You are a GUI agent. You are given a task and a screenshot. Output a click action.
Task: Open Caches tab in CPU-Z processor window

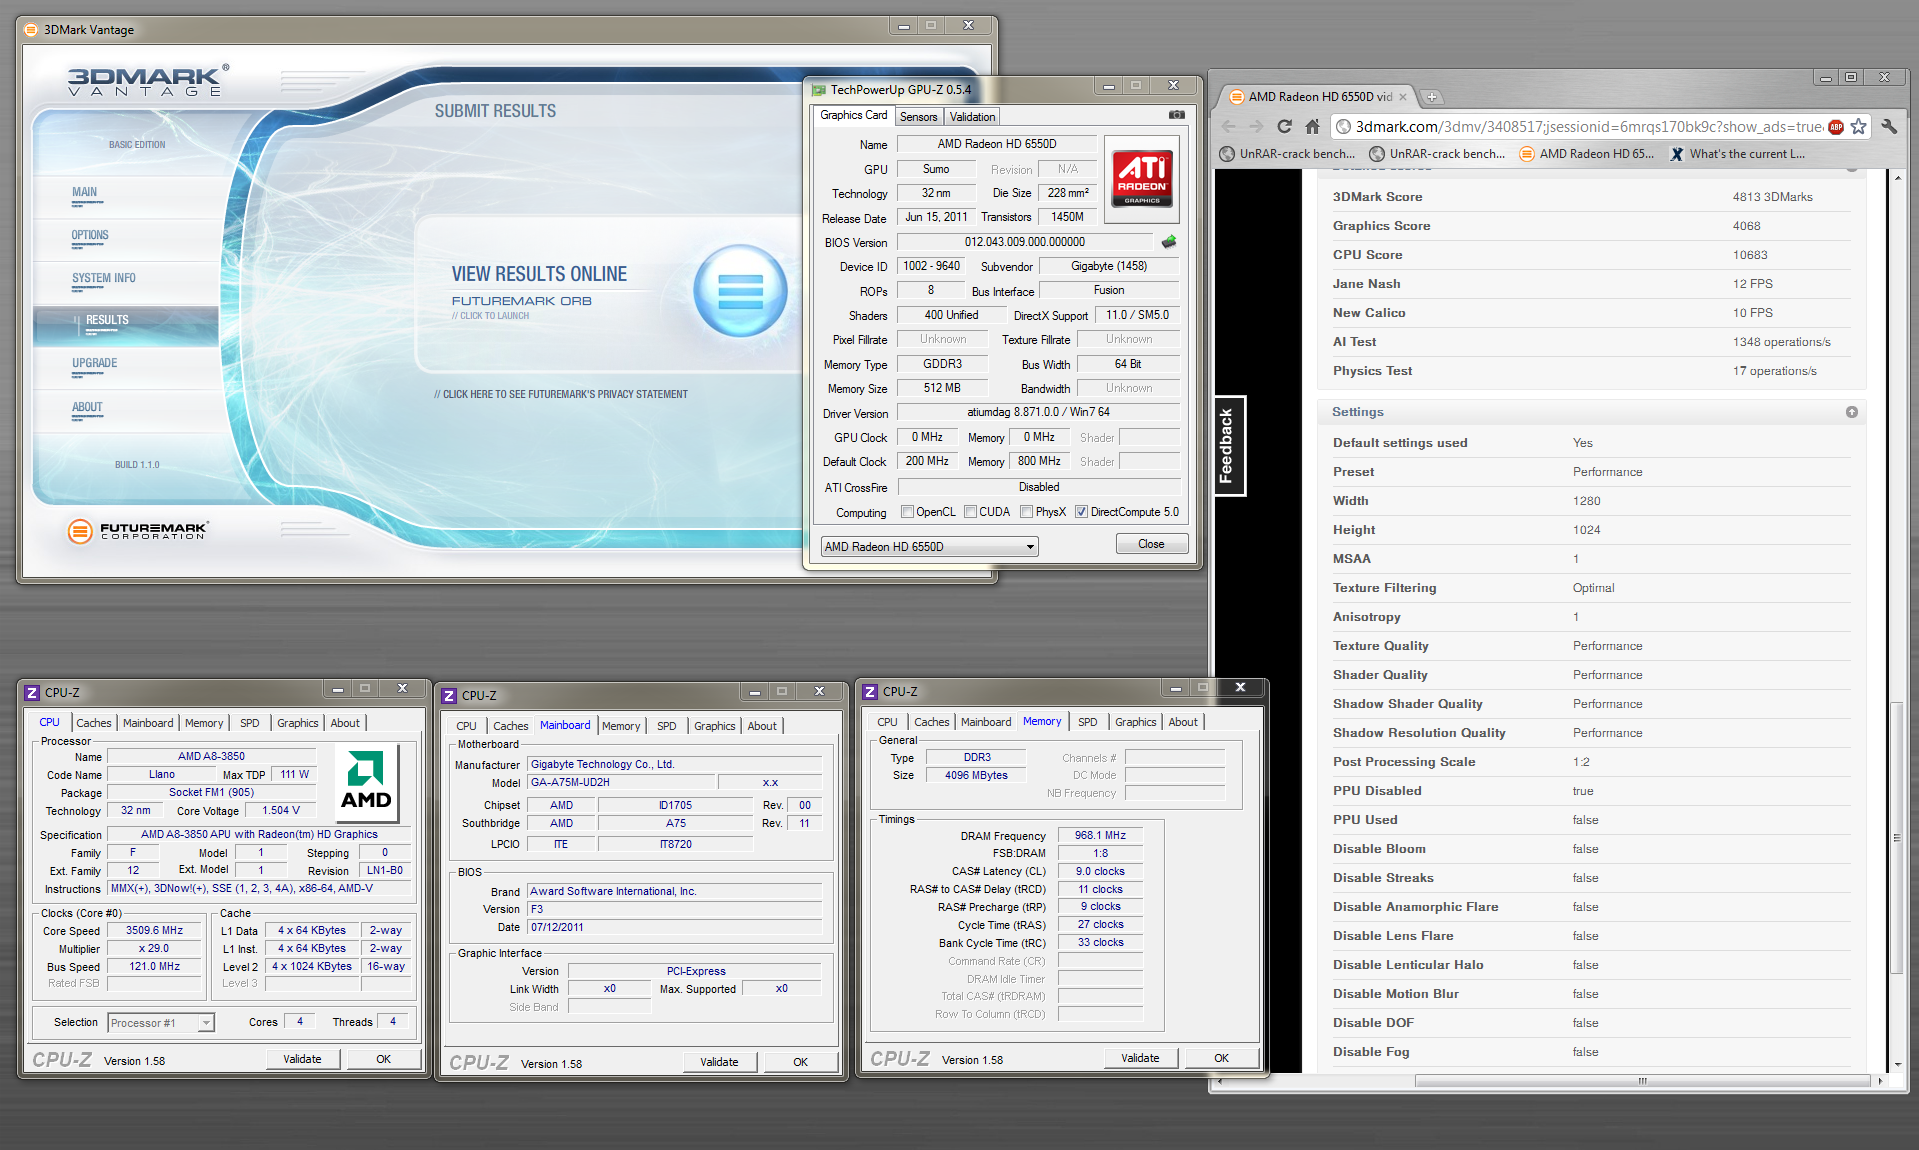coord(94,723)
